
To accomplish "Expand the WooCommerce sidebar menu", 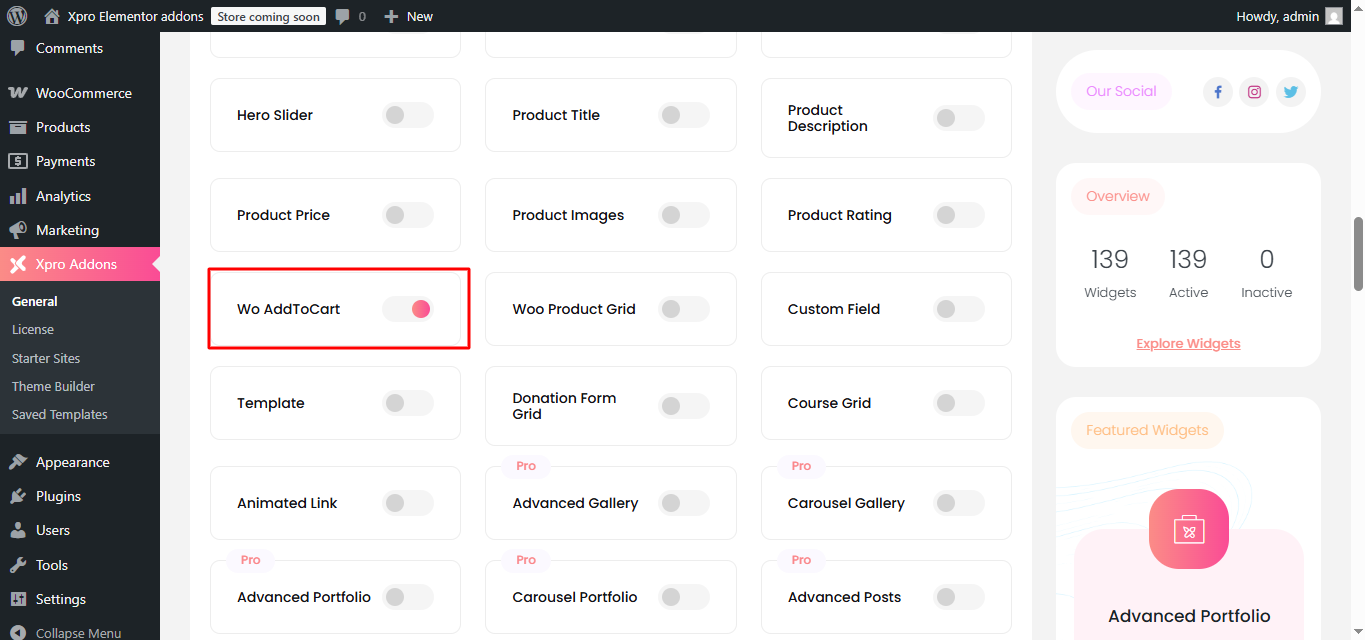I will click(x=83, y=93).
